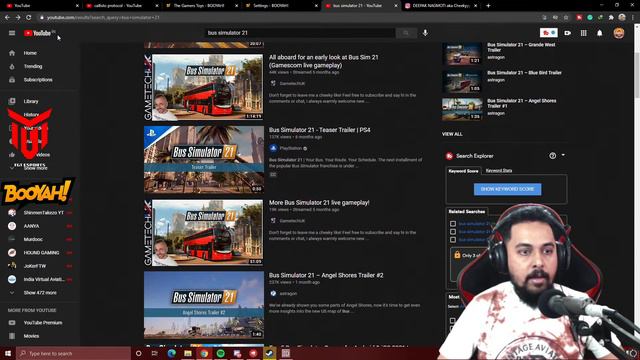Switch to the DEEPAK NAGMOTI browser tab
Viewport: 640px width, 360px height.
440,6
